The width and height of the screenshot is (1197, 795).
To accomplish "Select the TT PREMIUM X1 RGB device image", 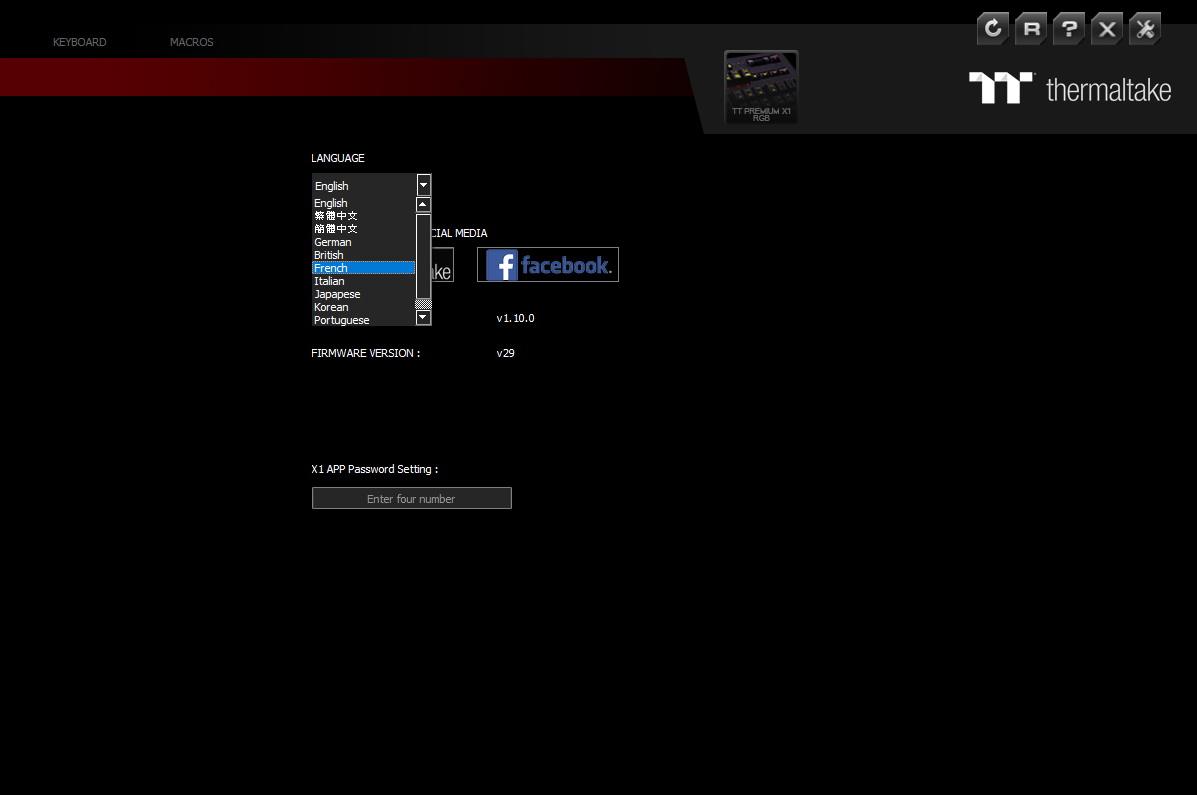I will pyautogui.click(x=761, y=87).
